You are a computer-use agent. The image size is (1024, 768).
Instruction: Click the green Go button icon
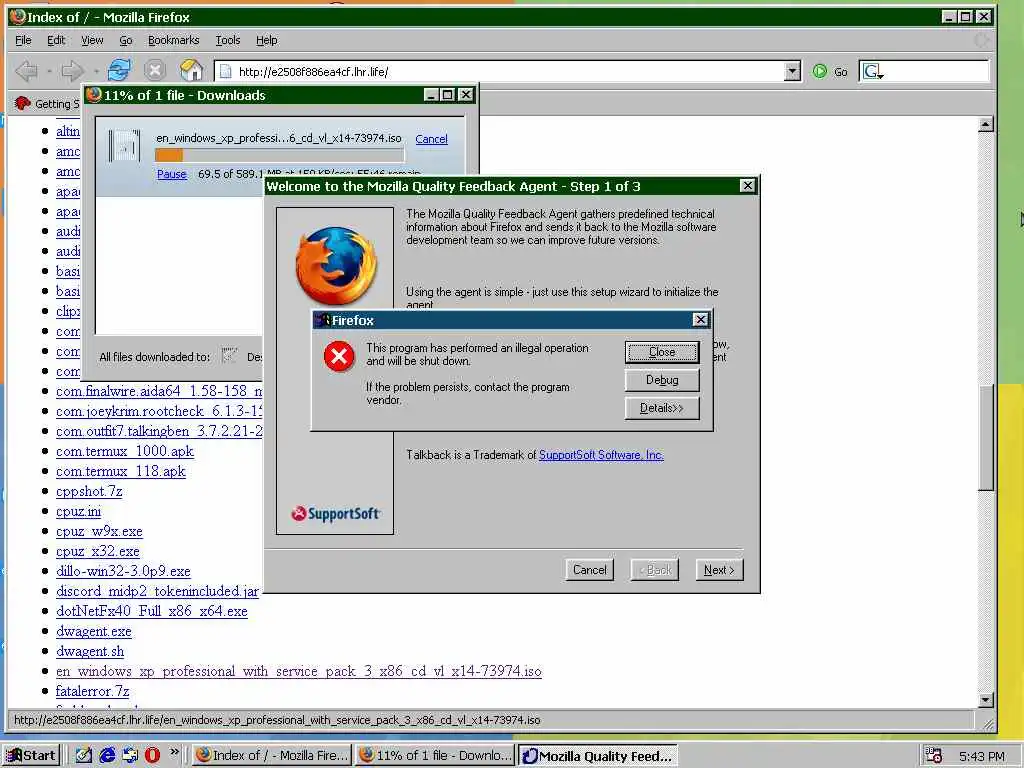click(x=820, y=71)
